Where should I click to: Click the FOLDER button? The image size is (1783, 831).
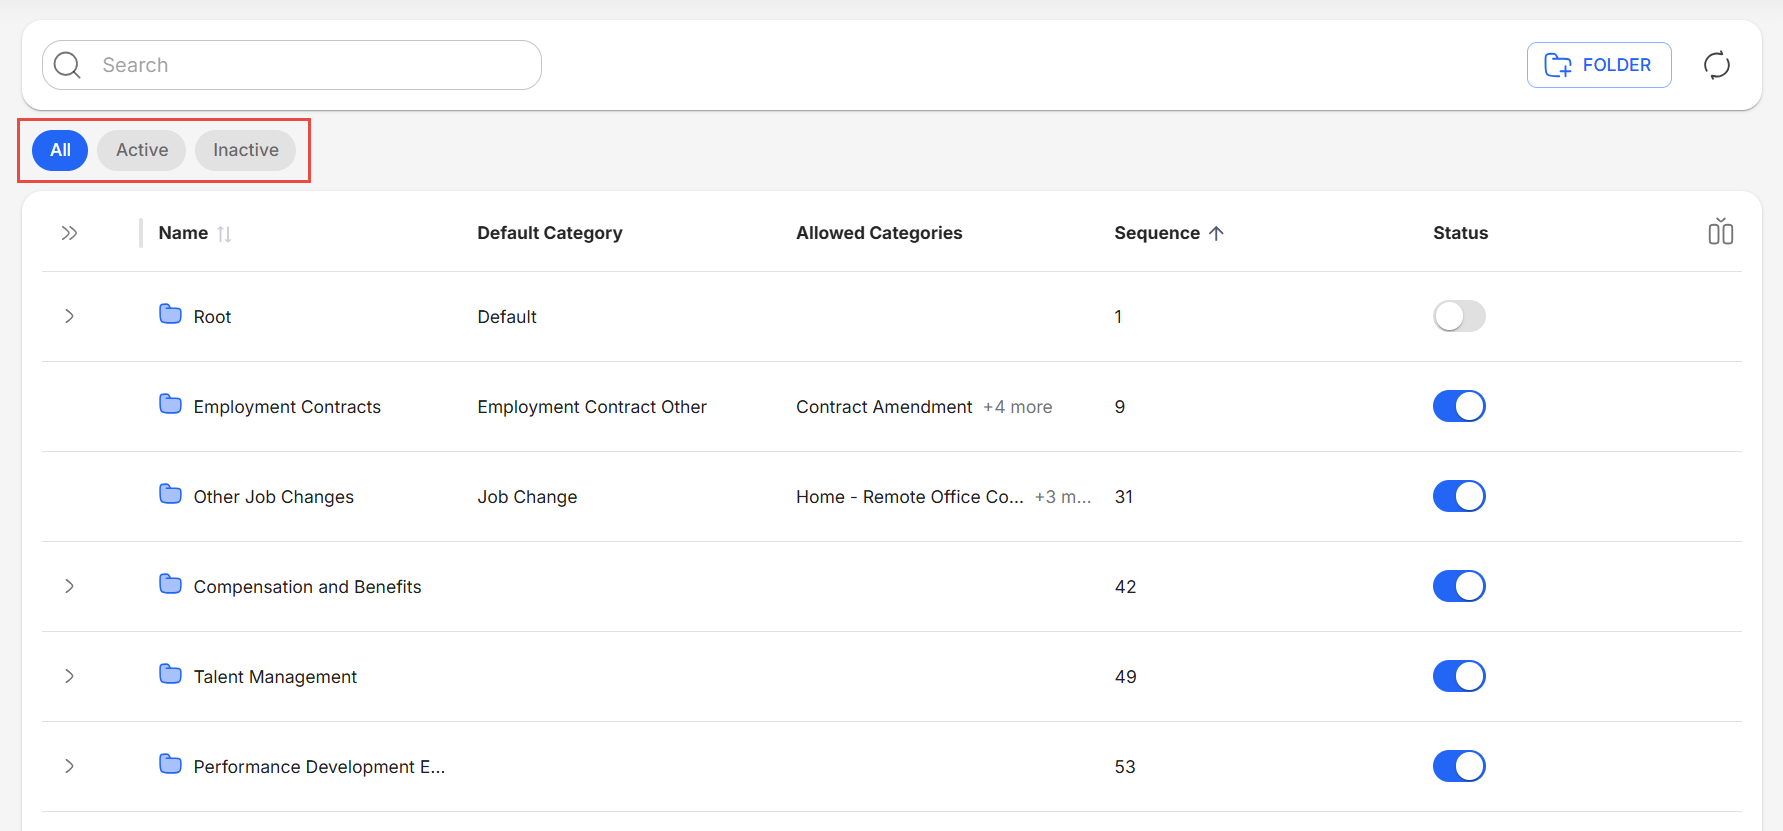tap(1598, 65)
